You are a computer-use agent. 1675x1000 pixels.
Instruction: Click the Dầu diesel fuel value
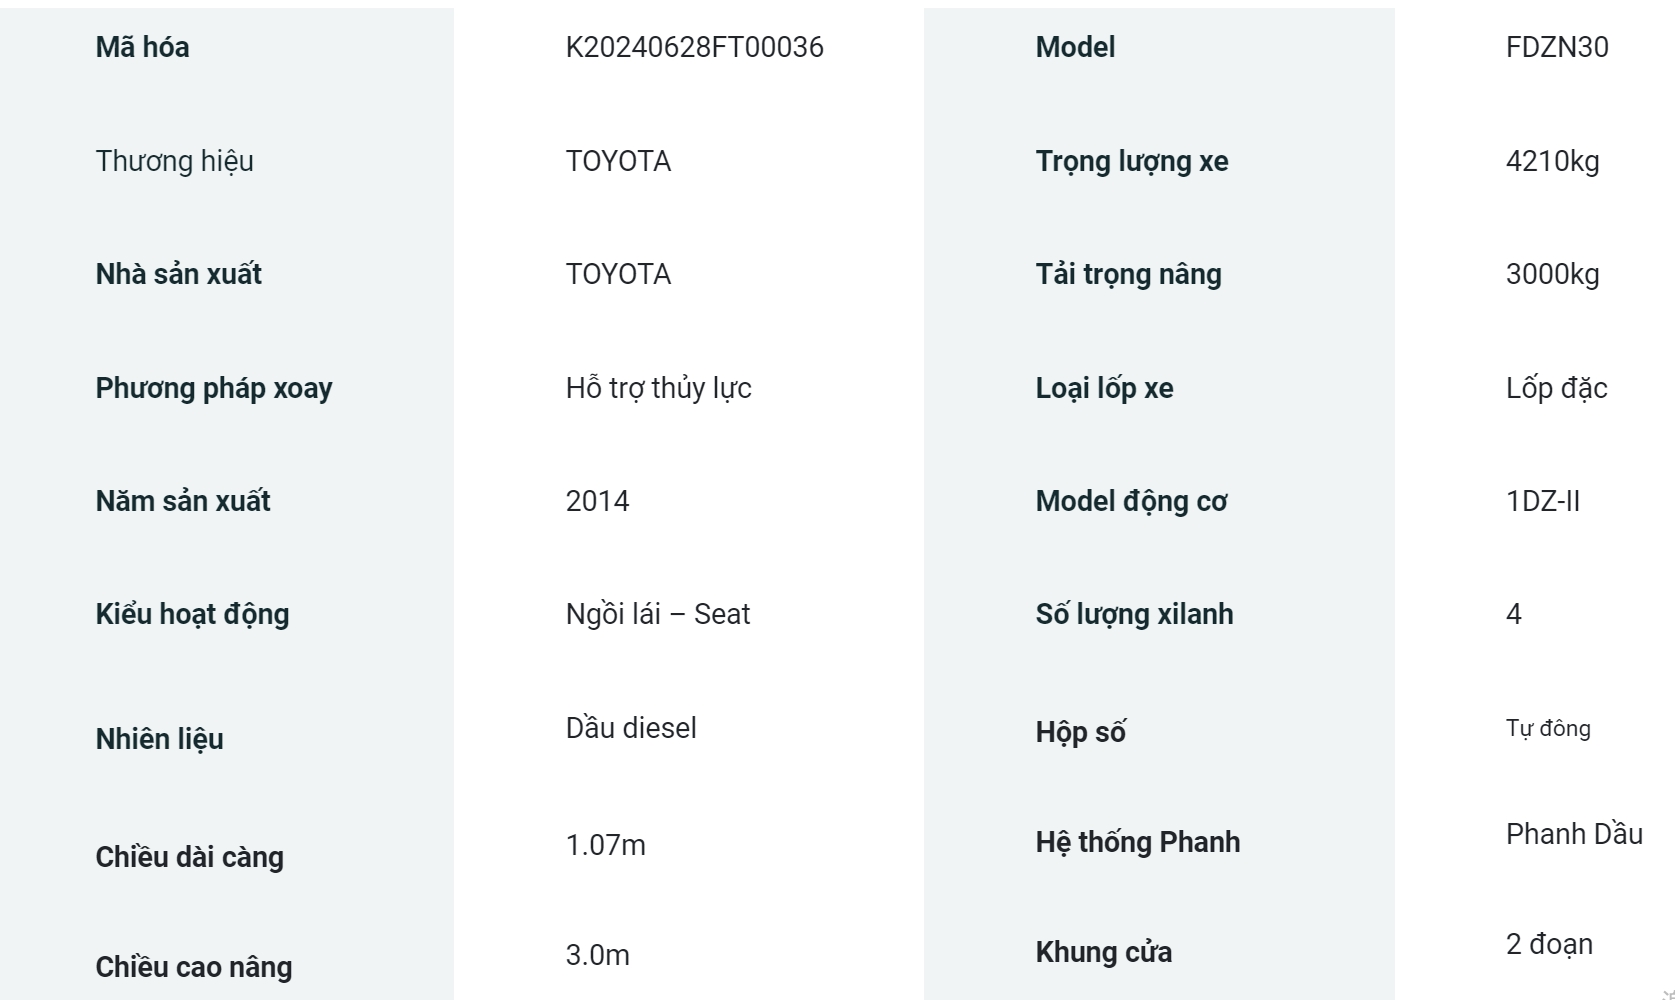pos(631,728)
